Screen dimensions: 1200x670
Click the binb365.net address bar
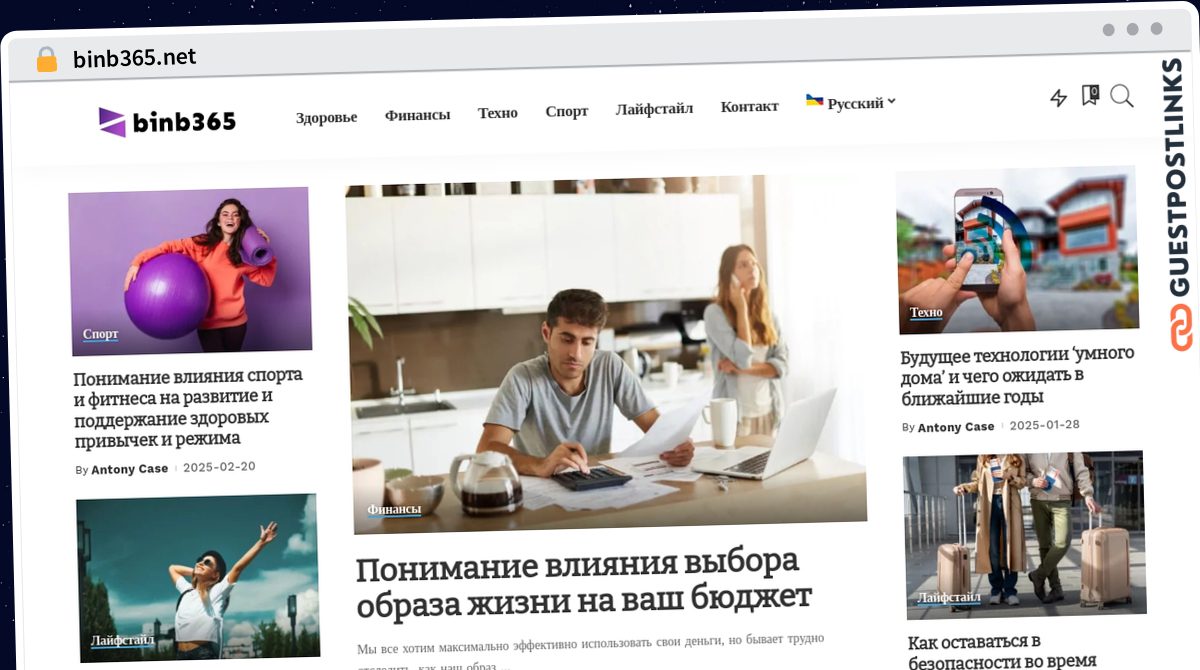coord(134,57)
